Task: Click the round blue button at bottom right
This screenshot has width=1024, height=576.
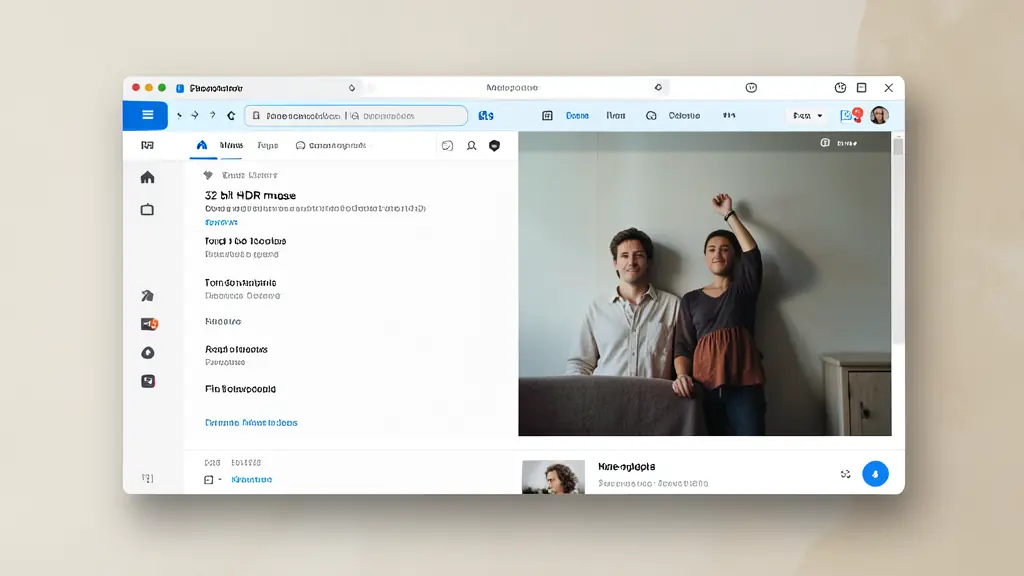Action: [x=875, y=474]
